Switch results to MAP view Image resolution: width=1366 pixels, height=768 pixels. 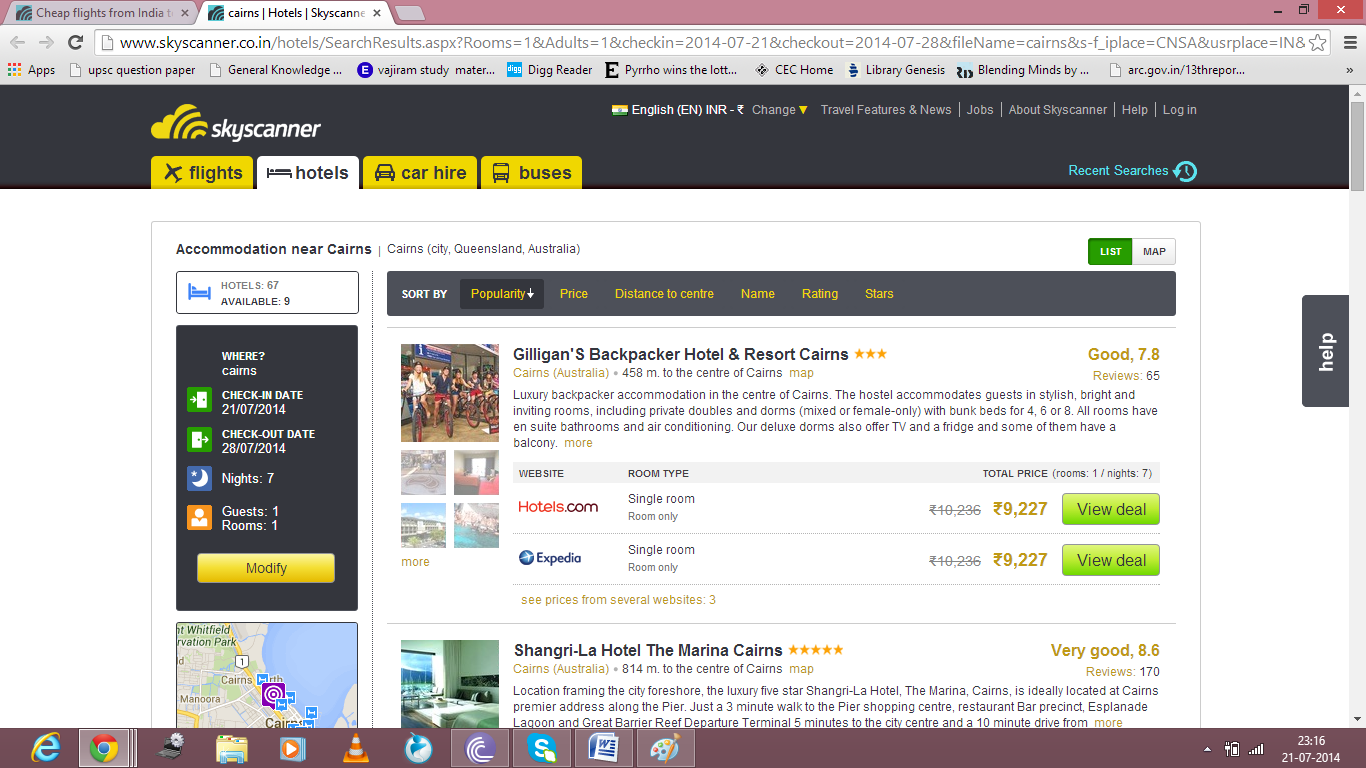point(1154,252)
